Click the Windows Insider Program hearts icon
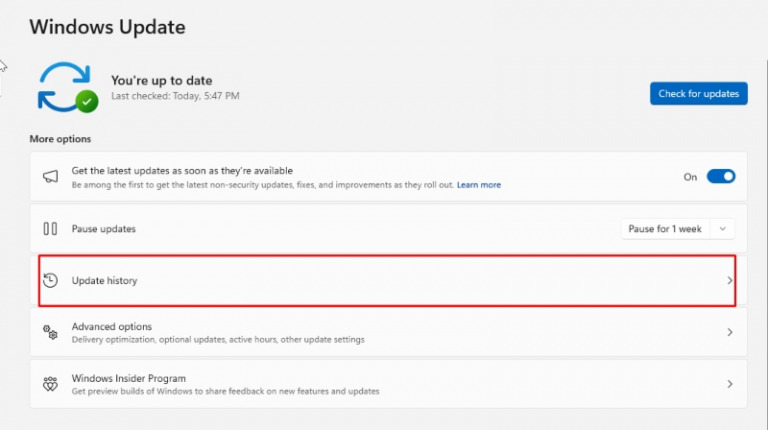The width and height of the screenshot is (768, 430). coord(50,384)
